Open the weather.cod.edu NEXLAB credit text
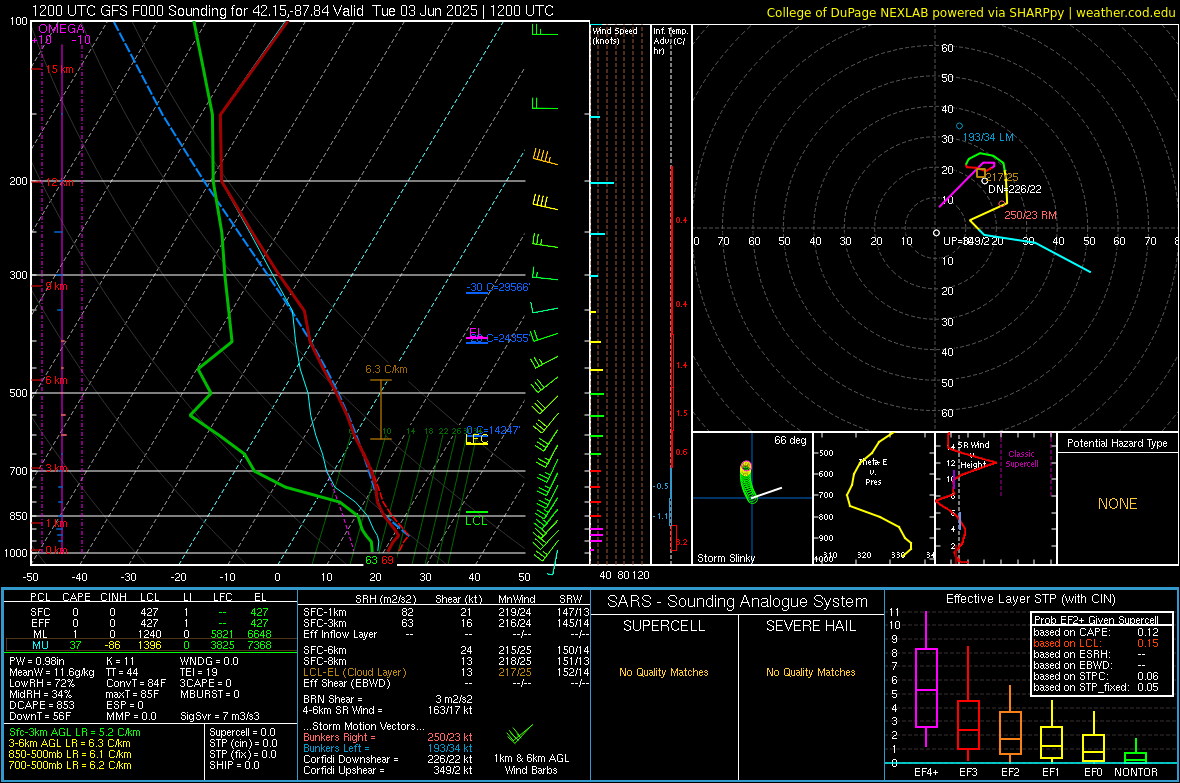The height and width of the screenshot is (783, 1180). 970,12
